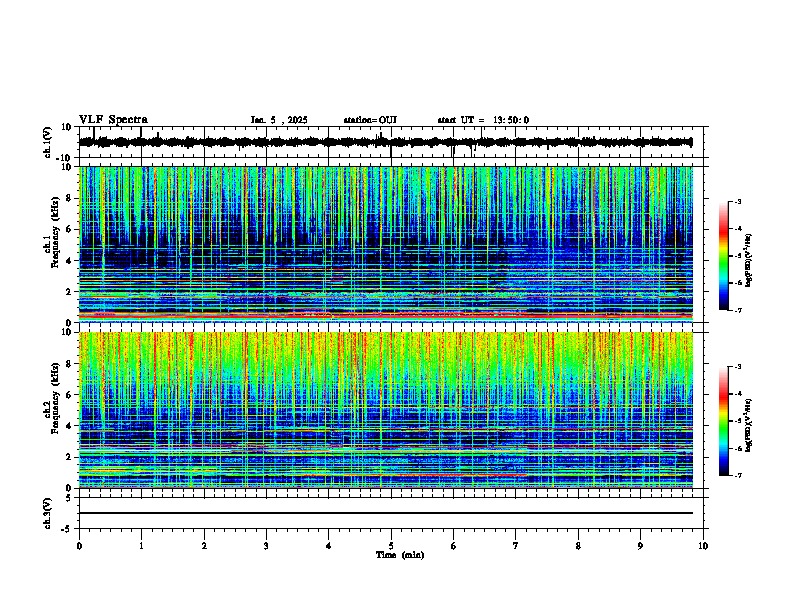This screenshot has width=792, height=612.
Task: Click the "ch.3(V)" axis label
Action: click(47, 514)
